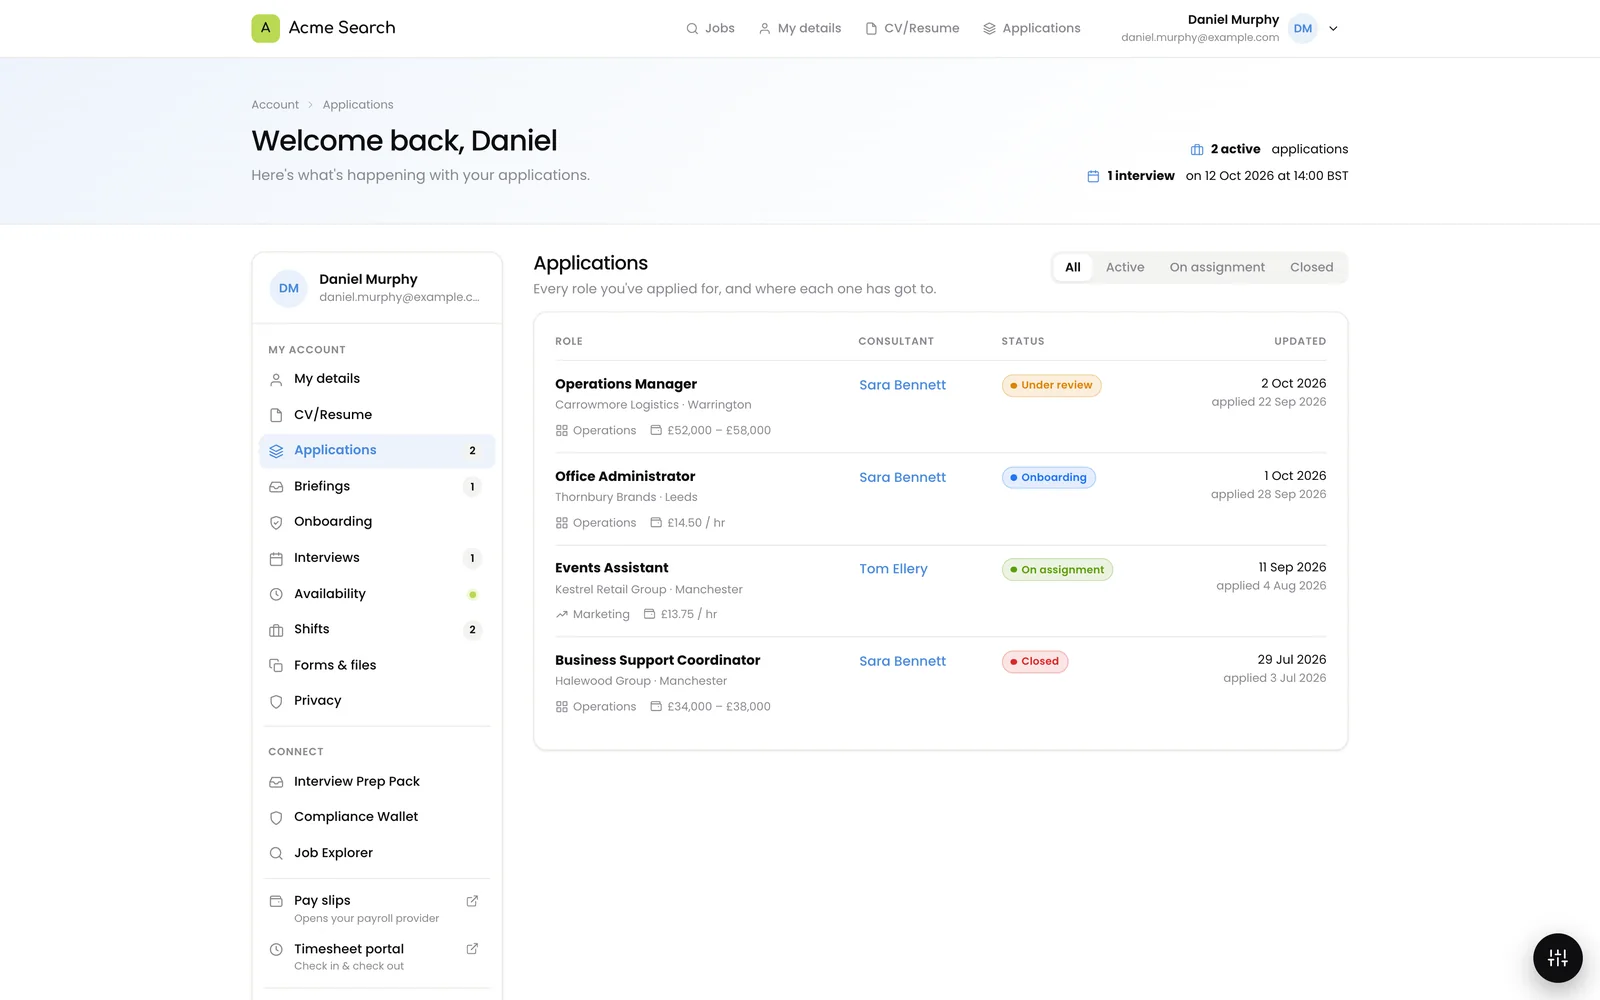Click the Onboarding shield-check icon

276,522
